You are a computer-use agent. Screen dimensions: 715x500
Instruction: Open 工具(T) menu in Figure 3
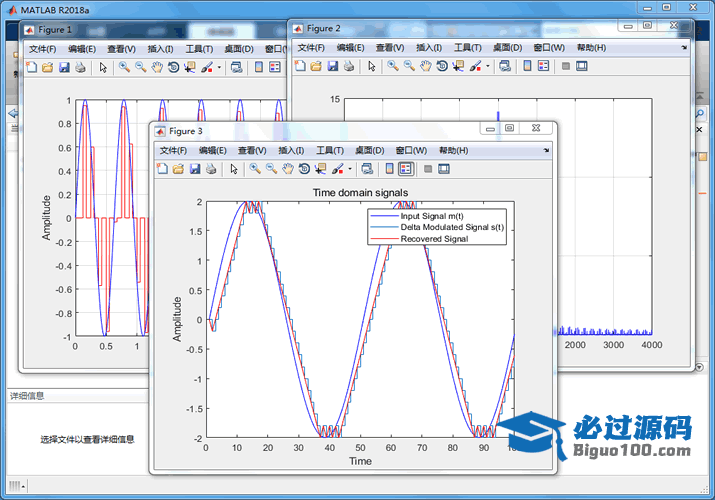click(x=330, y=150)
